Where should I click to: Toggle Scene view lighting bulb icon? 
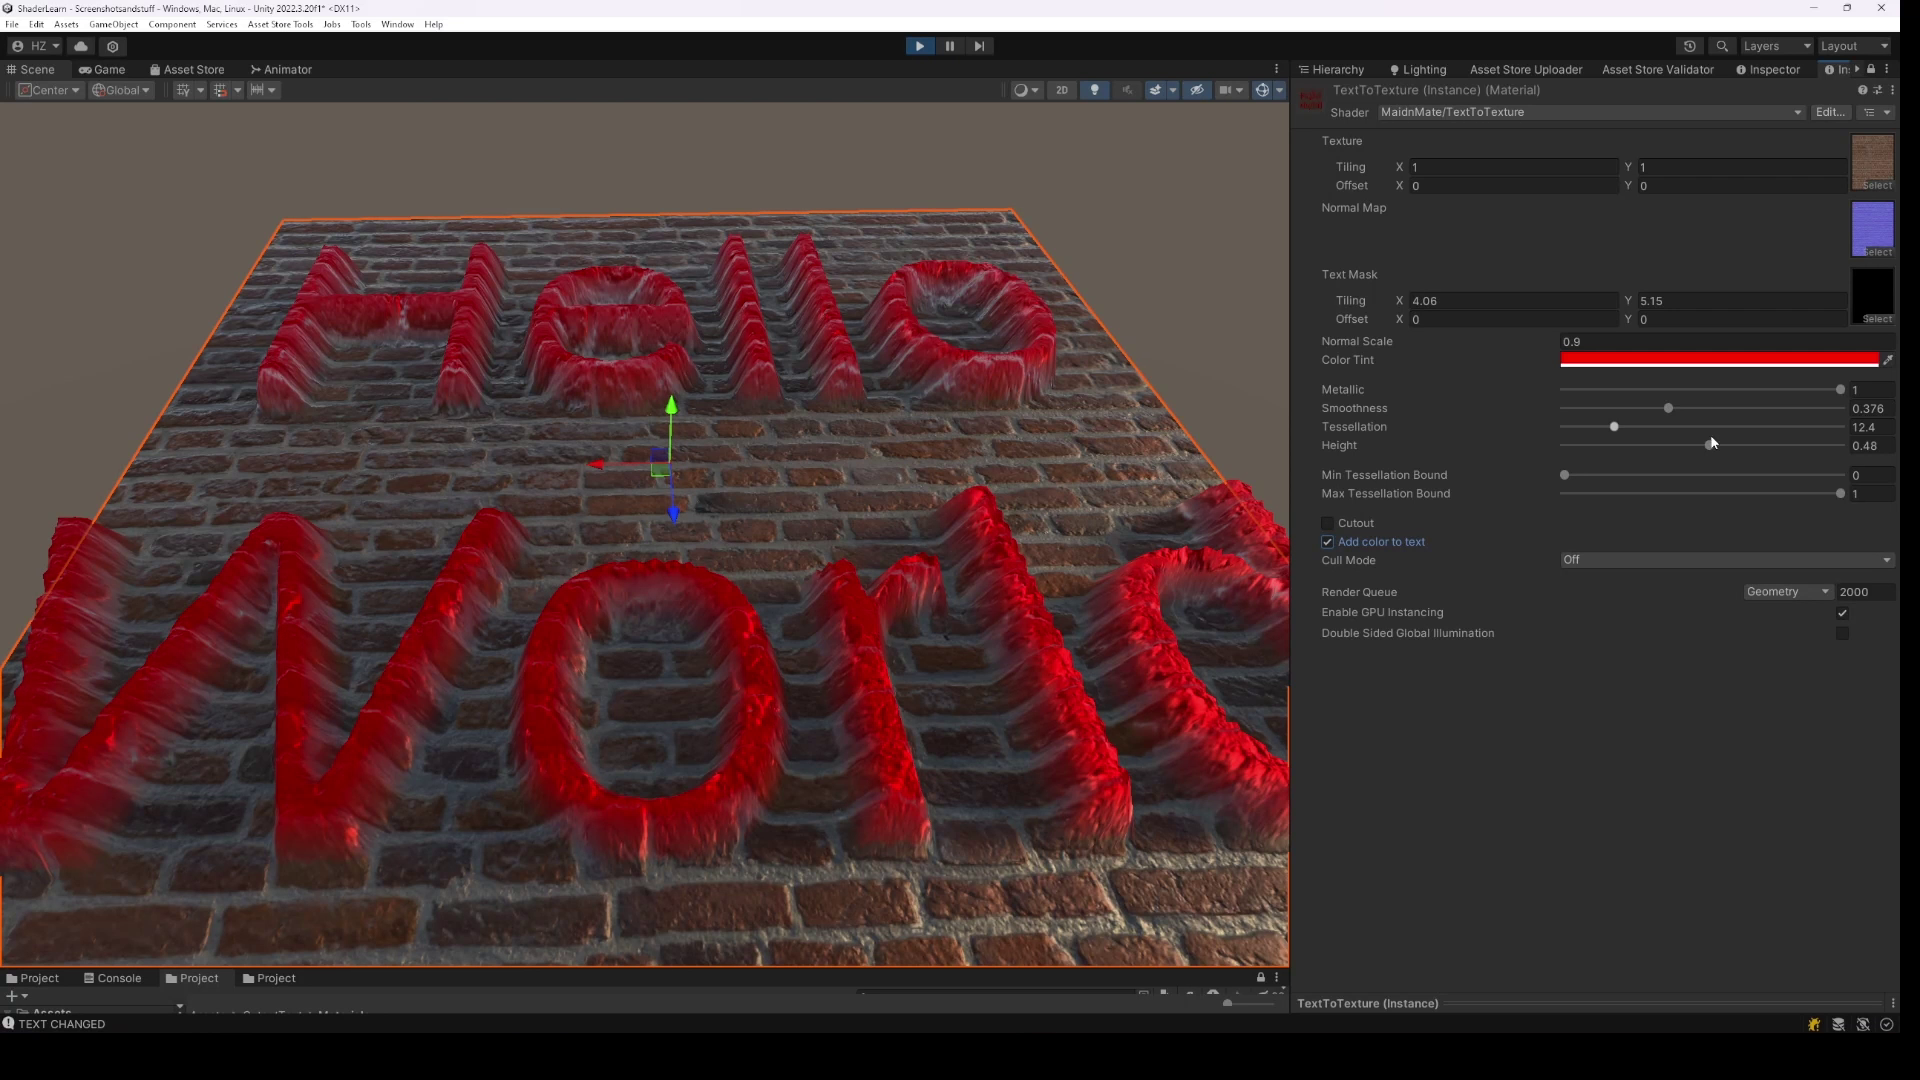click(x=1095, y=90)
